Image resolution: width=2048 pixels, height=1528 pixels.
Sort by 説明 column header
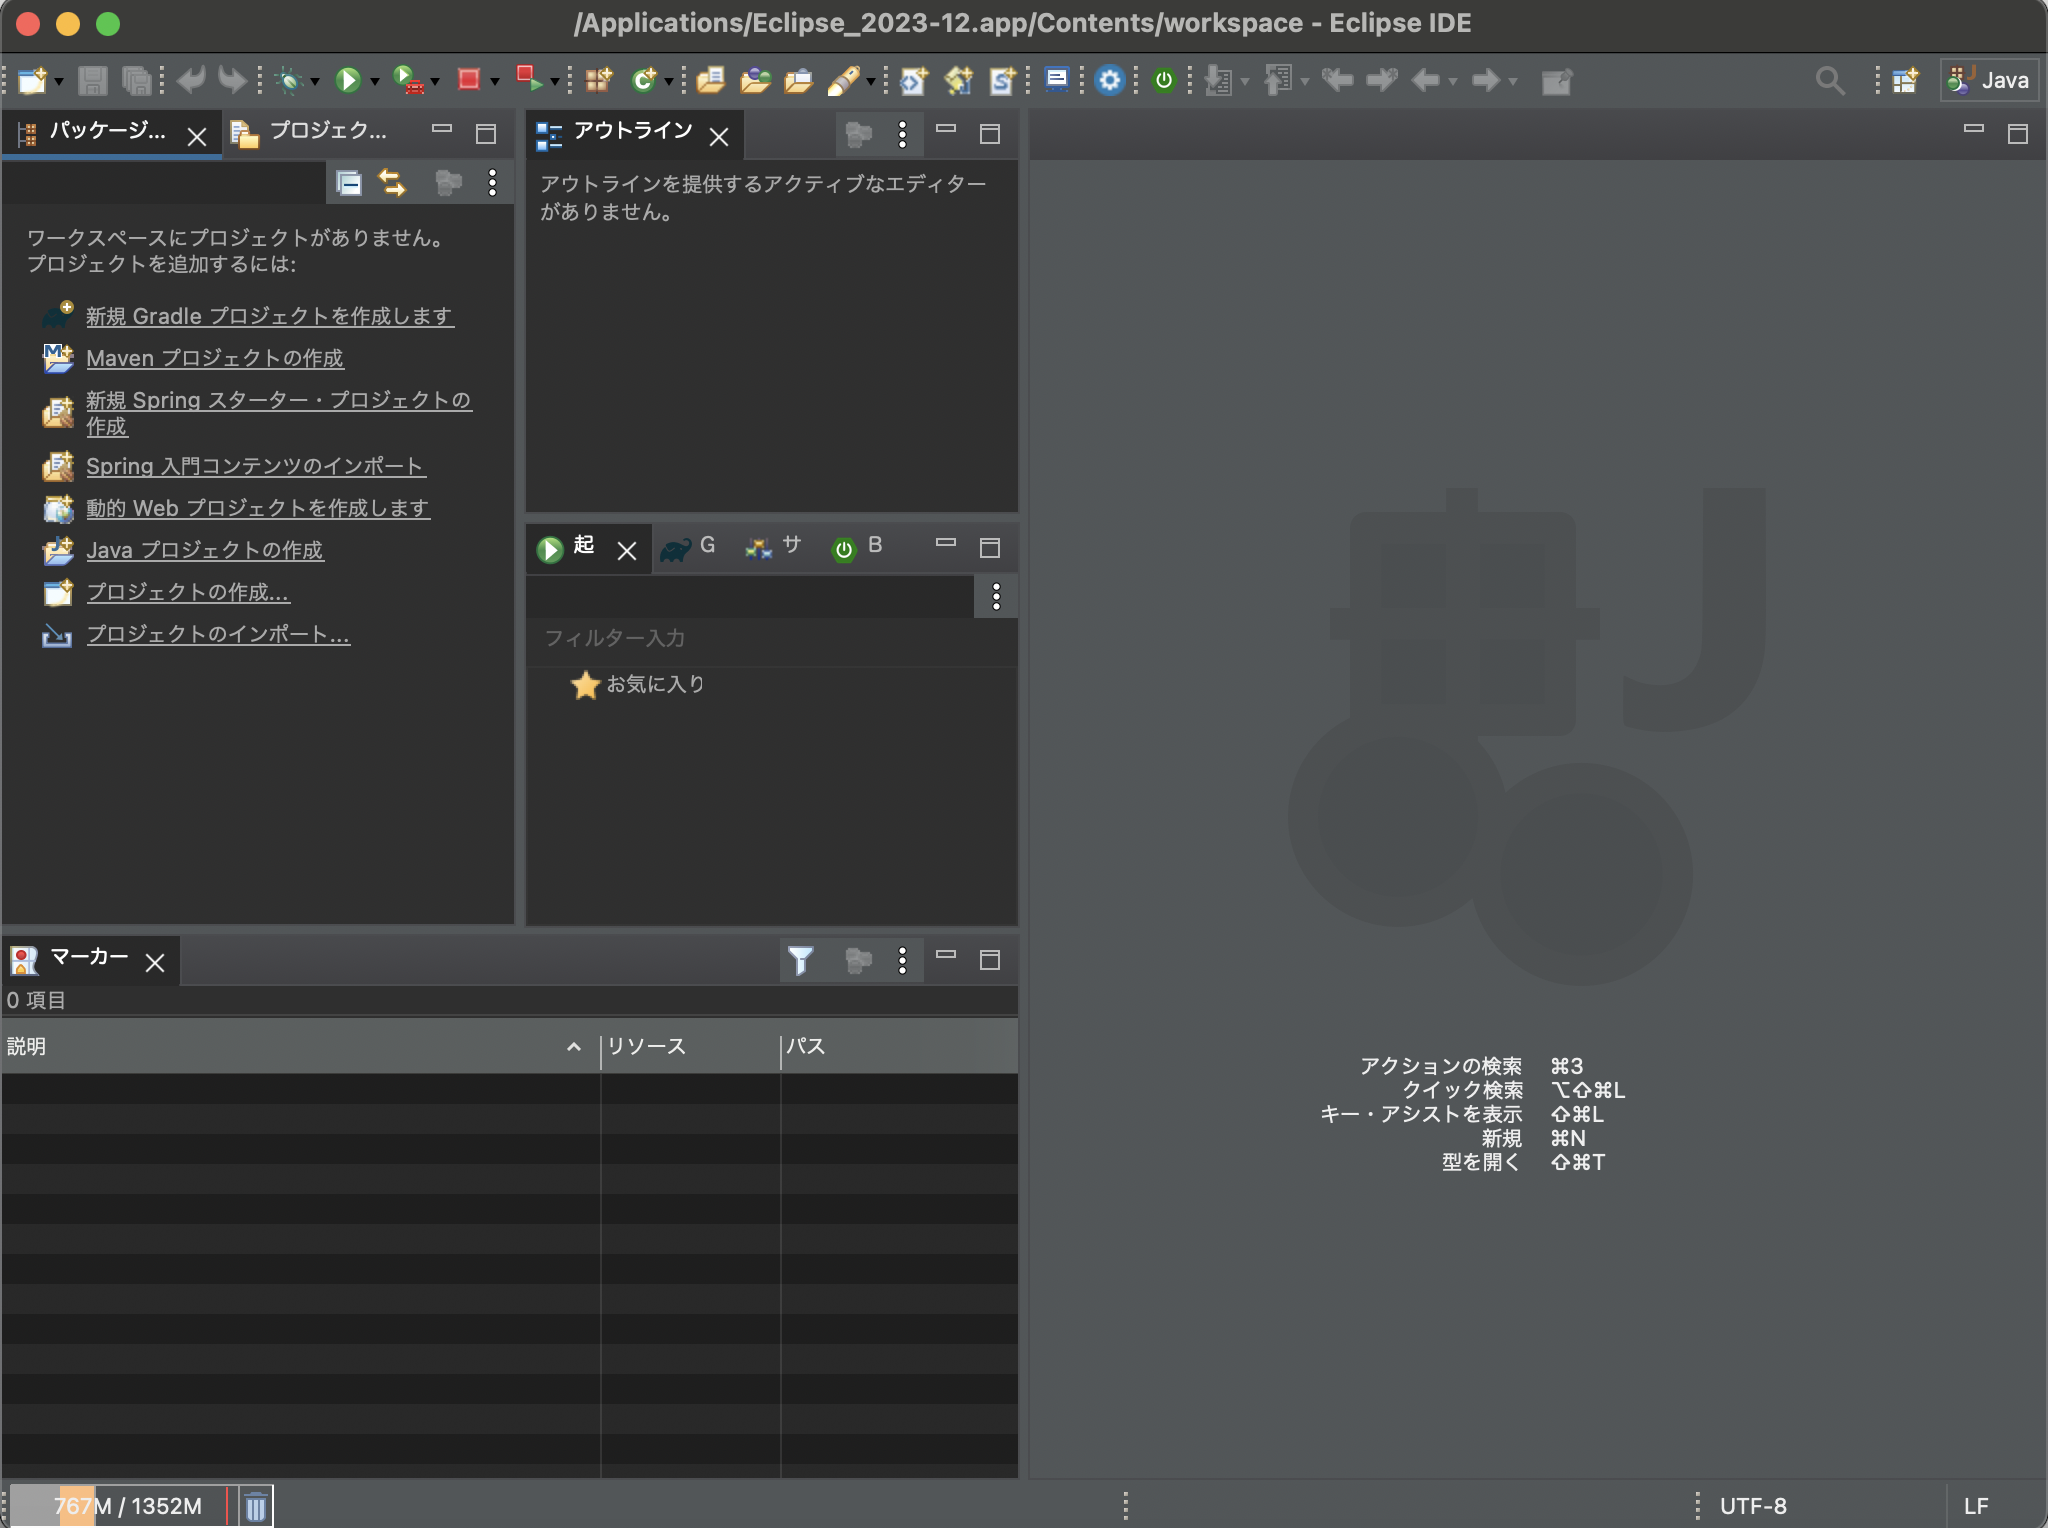300,1046
